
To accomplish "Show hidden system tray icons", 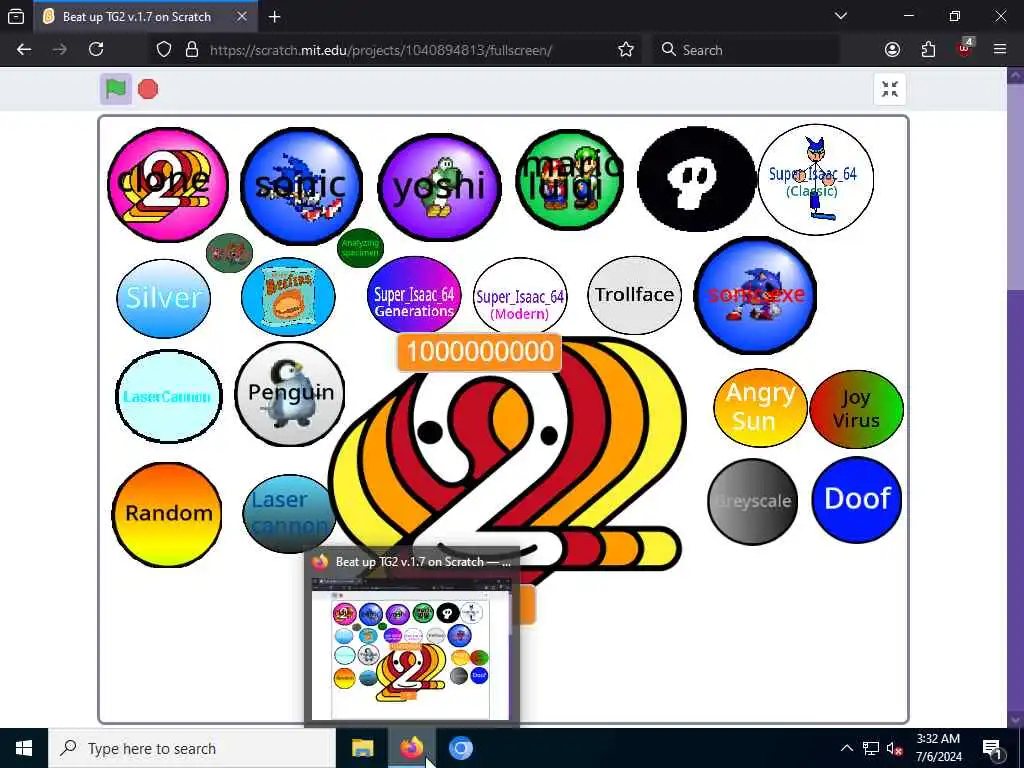I will 846,748.
